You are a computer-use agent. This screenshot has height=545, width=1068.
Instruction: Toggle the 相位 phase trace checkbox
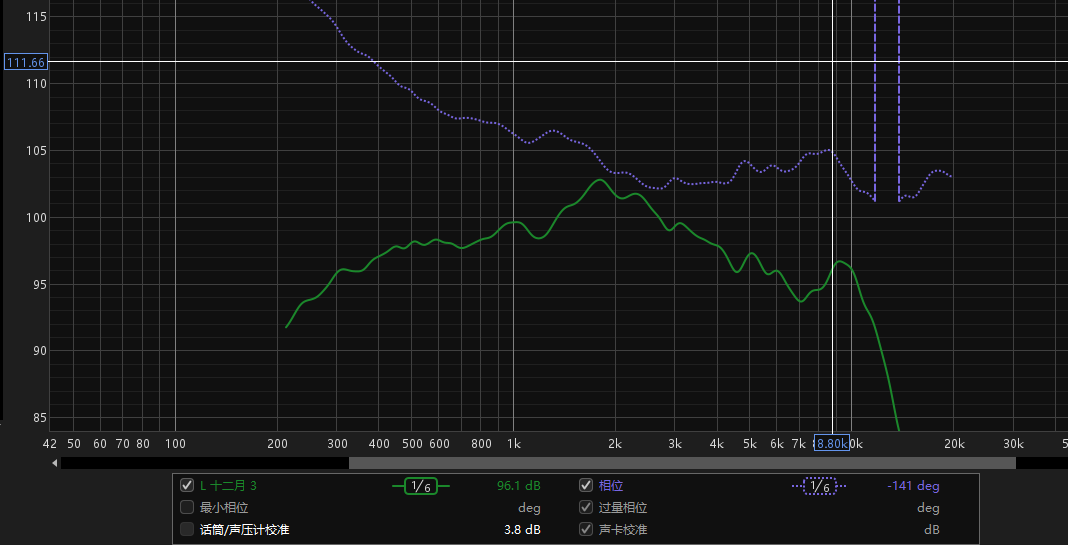(586, 485)
